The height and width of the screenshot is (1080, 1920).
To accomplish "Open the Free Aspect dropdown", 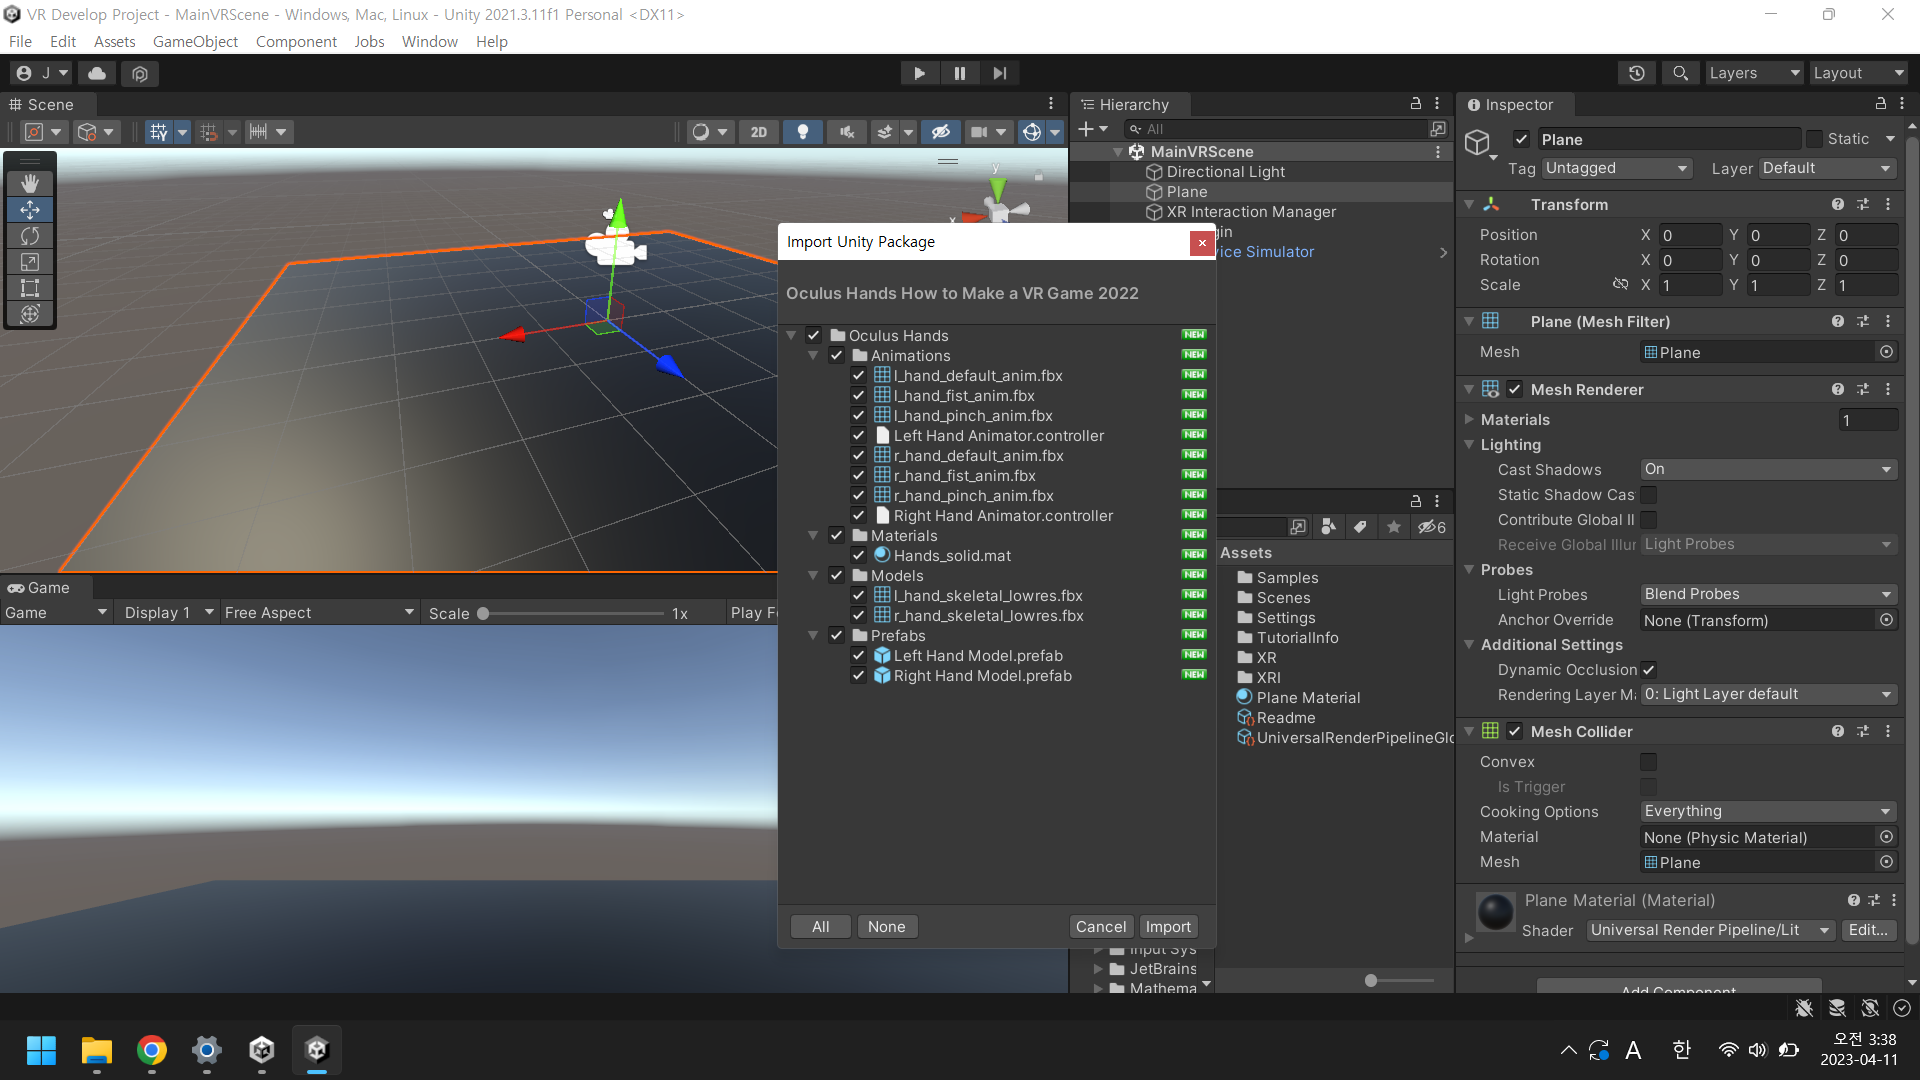I will tap(319, 613).
